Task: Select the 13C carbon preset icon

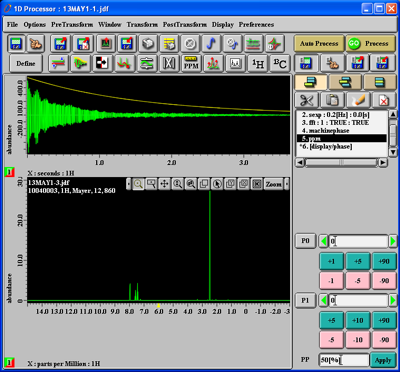Action: tap(279, 63)
